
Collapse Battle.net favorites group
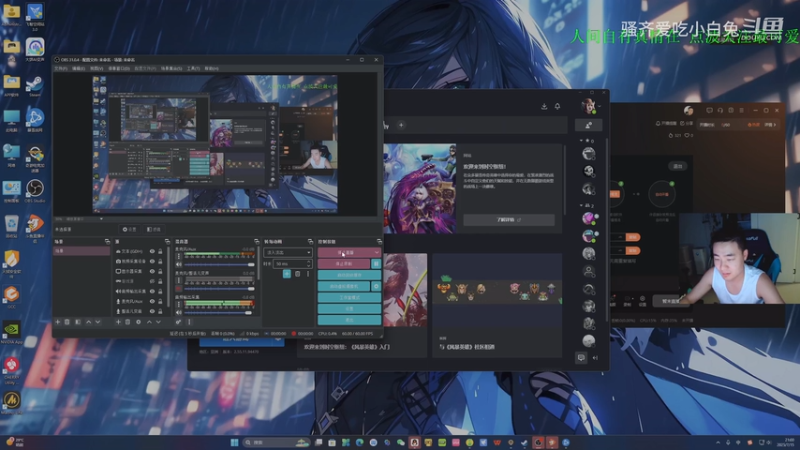click(x=582, y=141)
